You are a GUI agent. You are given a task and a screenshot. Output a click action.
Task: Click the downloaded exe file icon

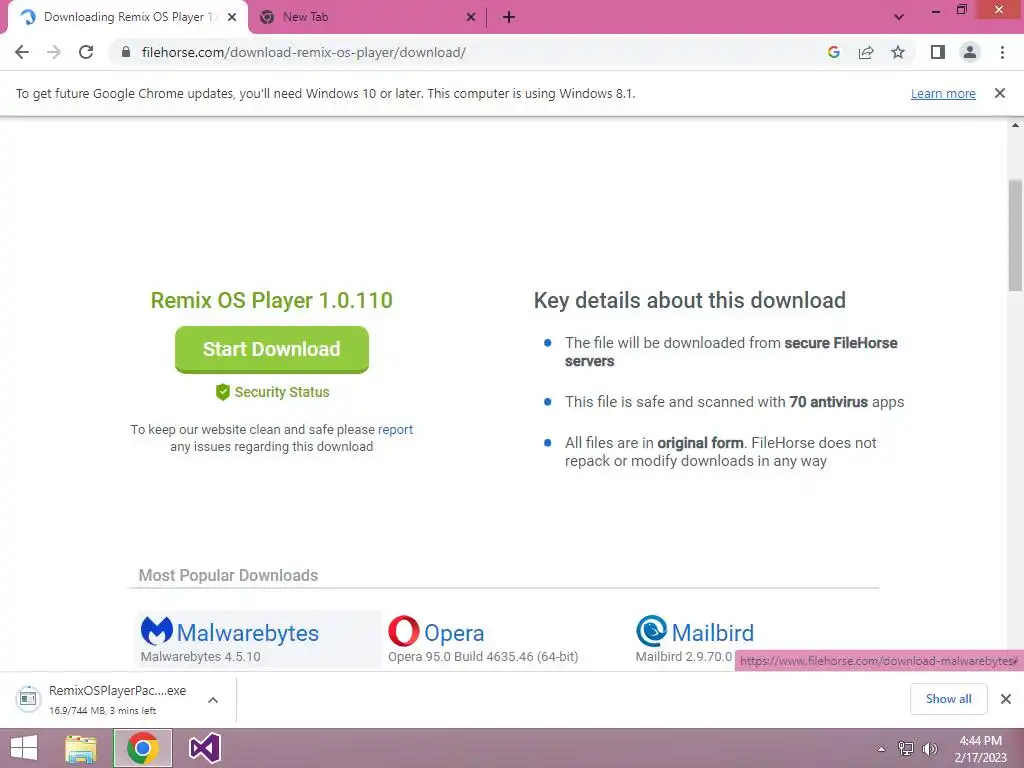pyautogui.click(x=28, y=699)
